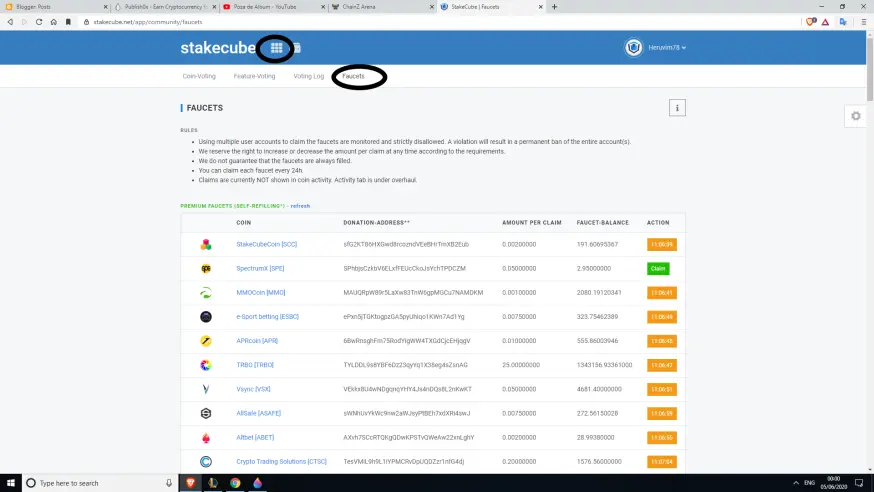Launch Chrome from the Windows taskbar
The width and height of the screenshot is (874, 492).
[235, 483]
